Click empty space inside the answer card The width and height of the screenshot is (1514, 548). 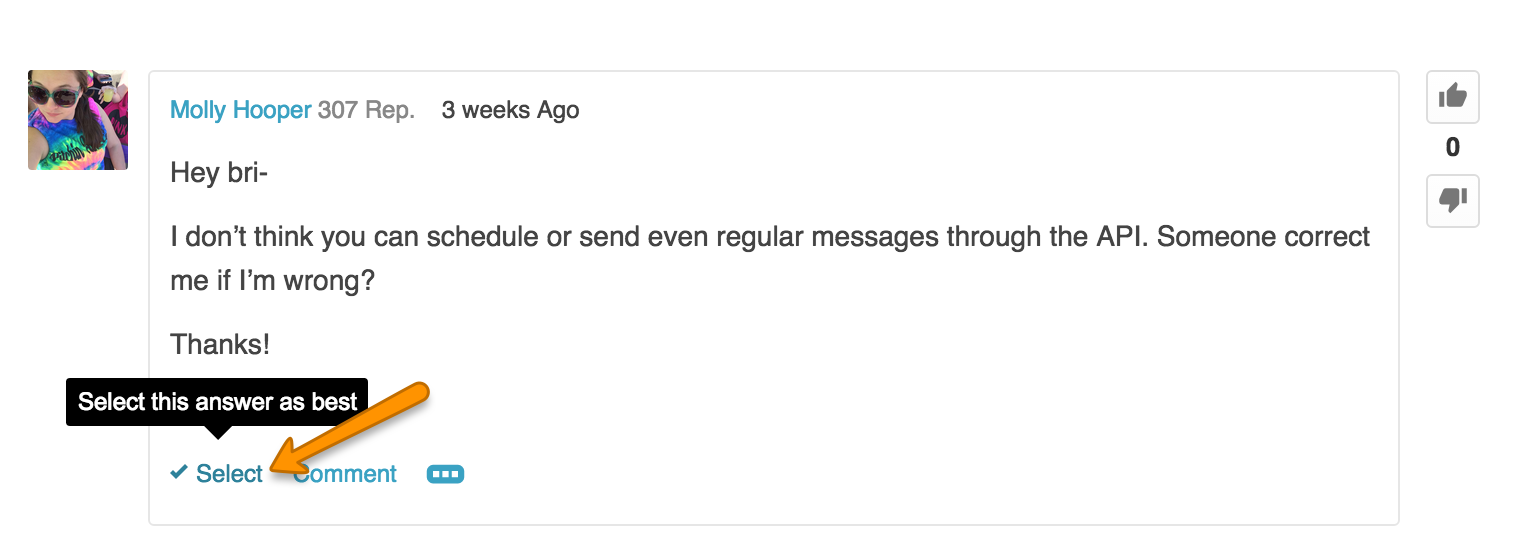click(x=900, y=420)
